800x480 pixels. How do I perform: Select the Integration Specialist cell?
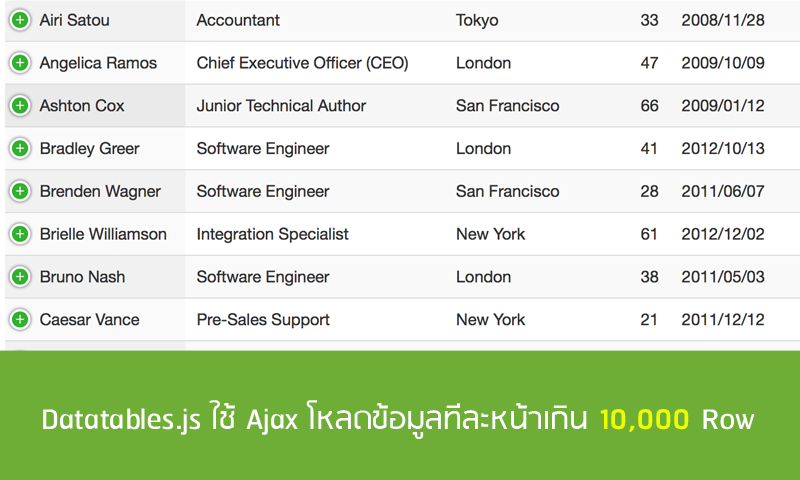(x=272, y=234)
